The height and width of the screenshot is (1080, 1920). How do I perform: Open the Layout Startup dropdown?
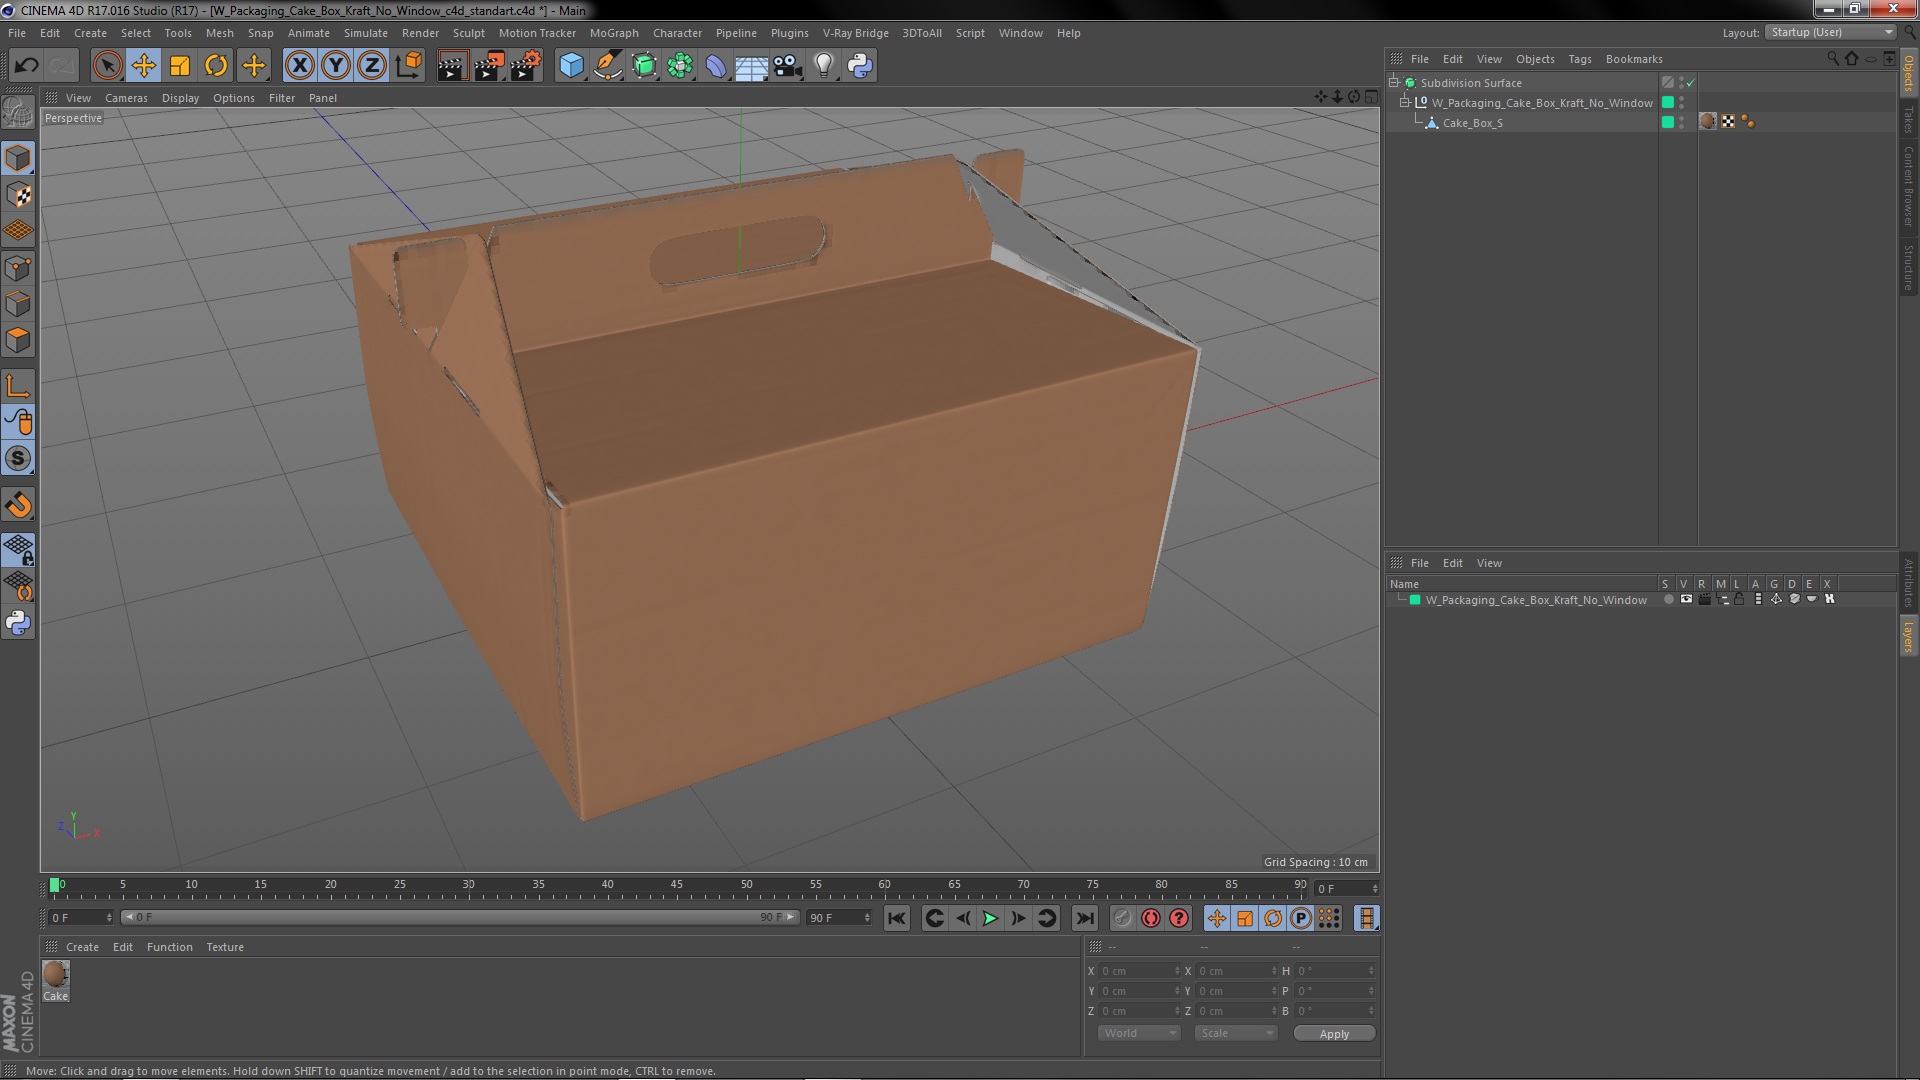1831,32
